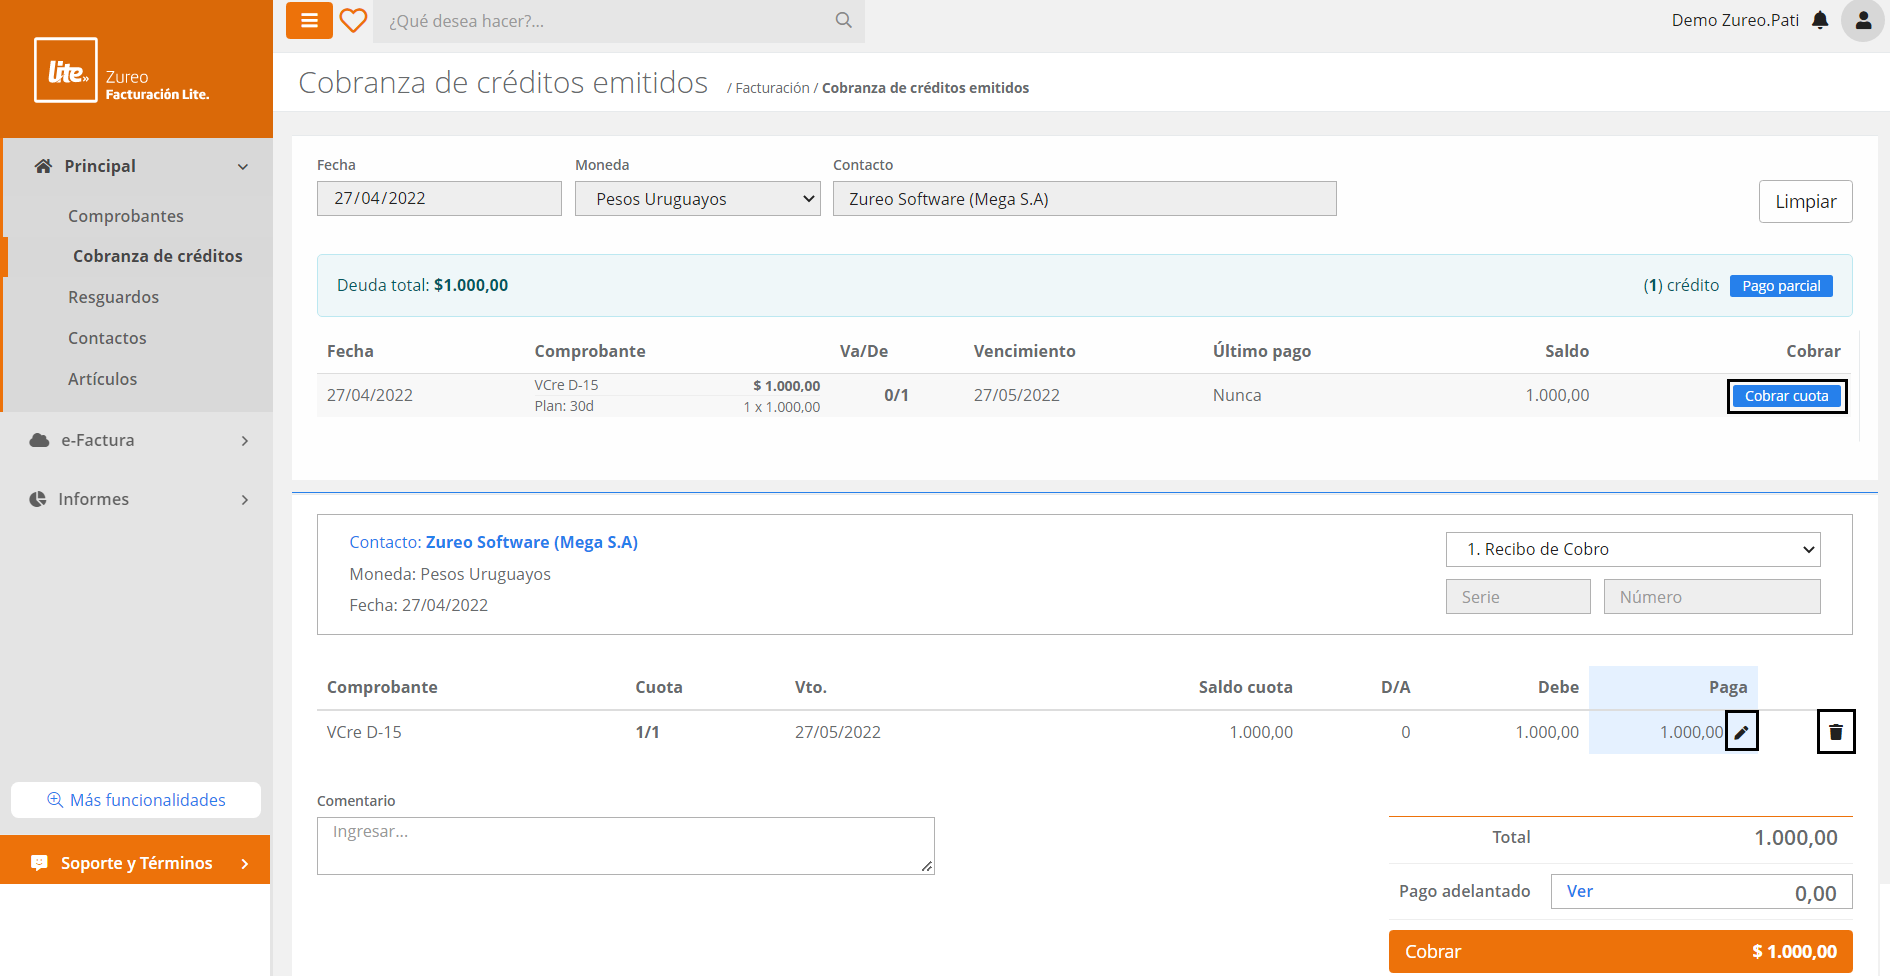Click the Vencimiento date 27/05/2022 in credits table

pyautogui.click(x=1016, y=395)
